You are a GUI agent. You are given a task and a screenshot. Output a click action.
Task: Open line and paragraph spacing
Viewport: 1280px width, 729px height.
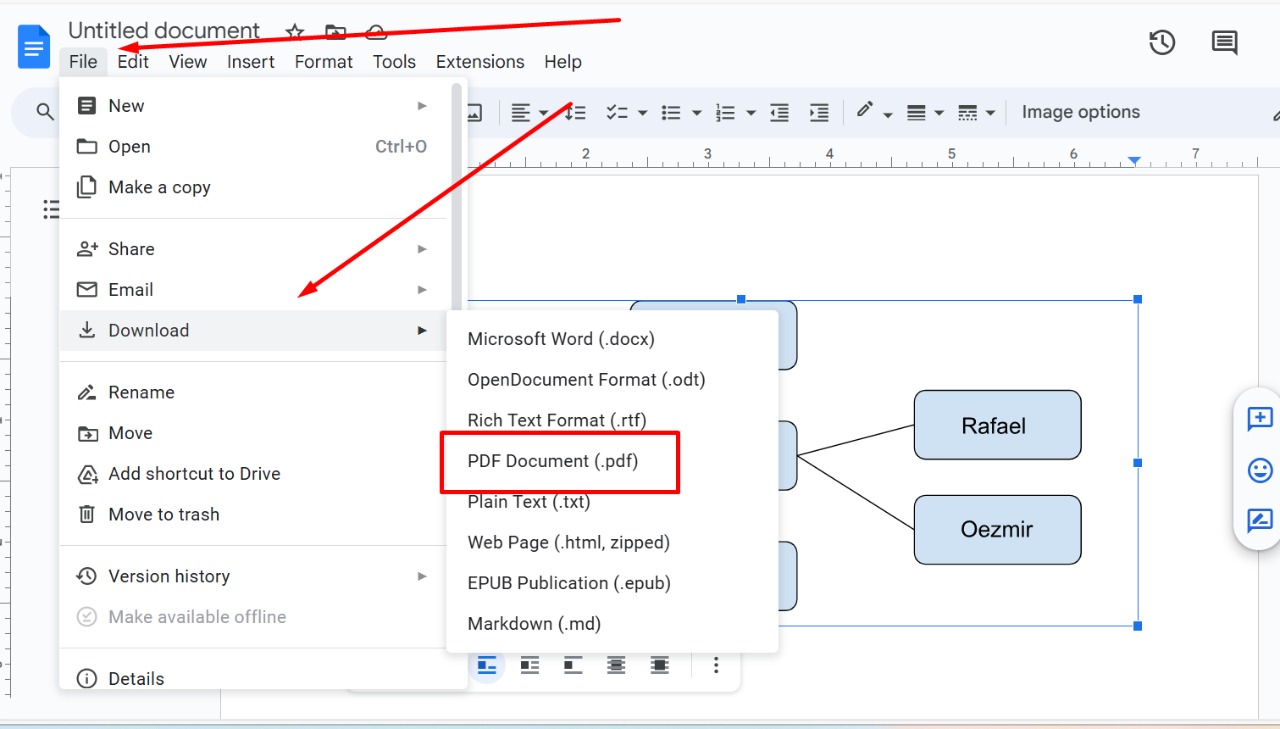[575, 113]
